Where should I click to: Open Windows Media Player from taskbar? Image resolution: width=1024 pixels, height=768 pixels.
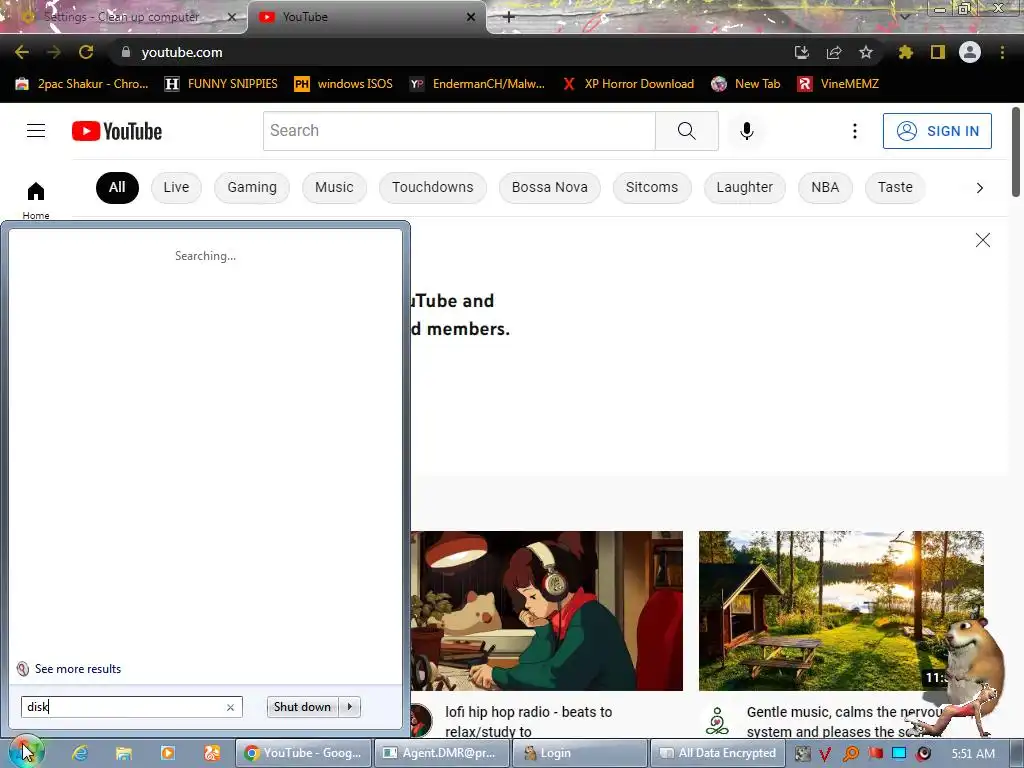(168, 753)
